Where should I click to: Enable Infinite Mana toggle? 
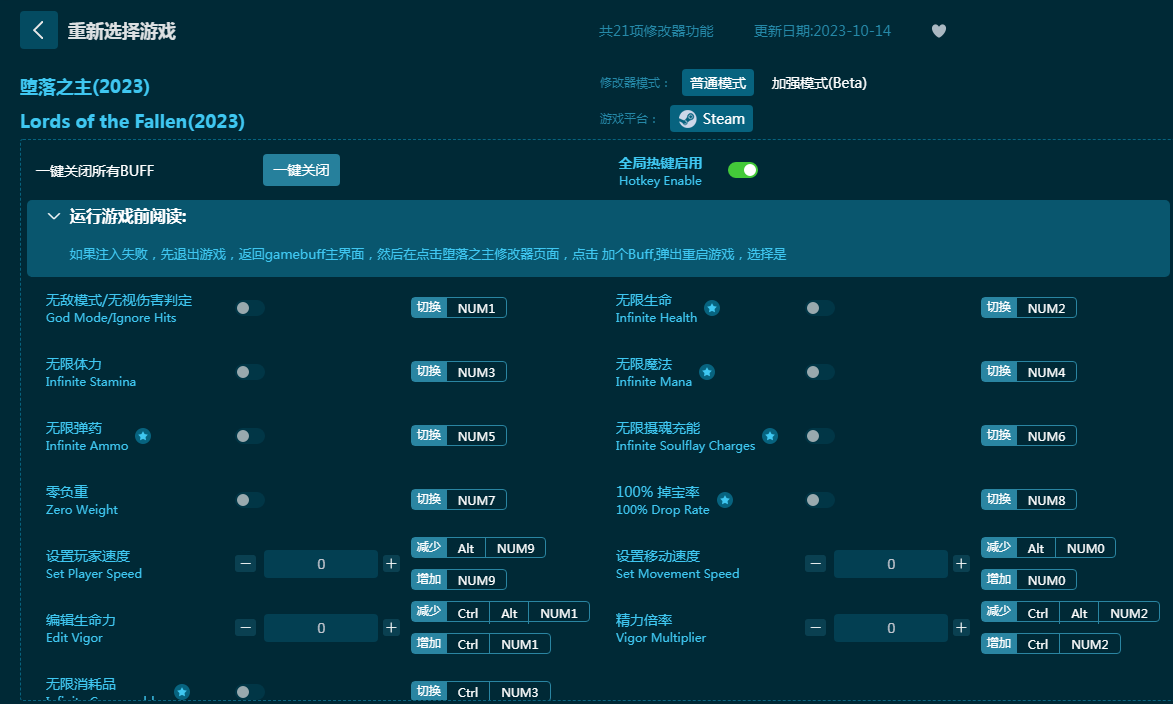pyautogui.click(x=820, y=372)
